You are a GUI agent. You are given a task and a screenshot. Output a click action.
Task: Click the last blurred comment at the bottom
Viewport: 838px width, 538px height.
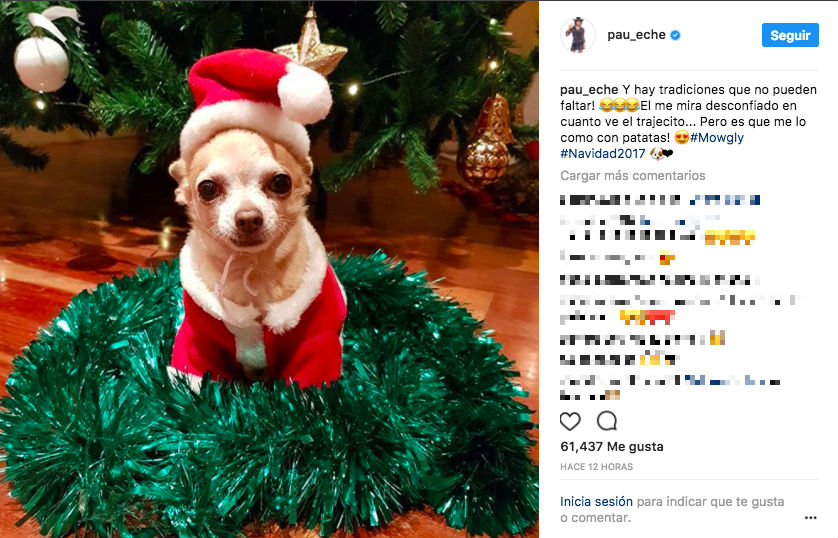(x=670, y=388)
